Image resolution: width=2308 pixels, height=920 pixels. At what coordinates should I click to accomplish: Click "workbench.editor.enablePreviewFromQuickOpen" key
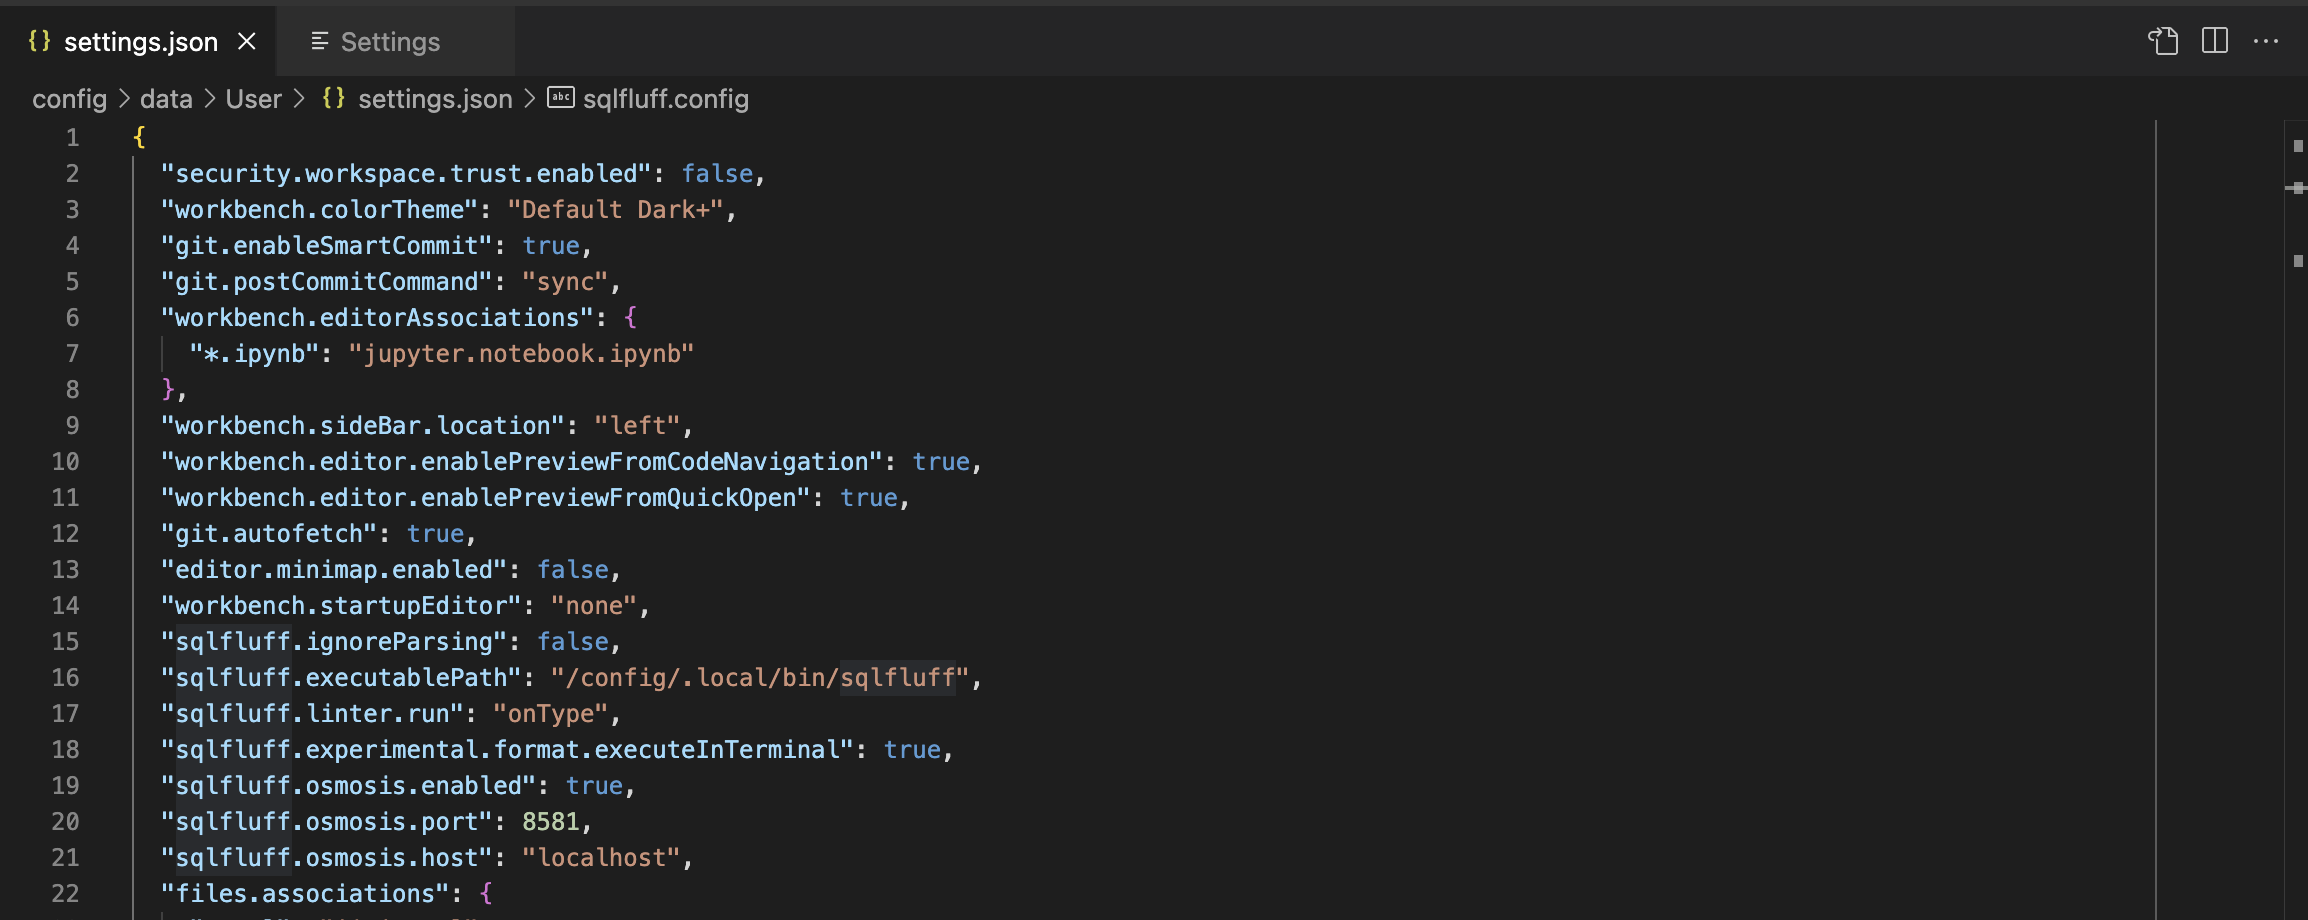point(486,497)
